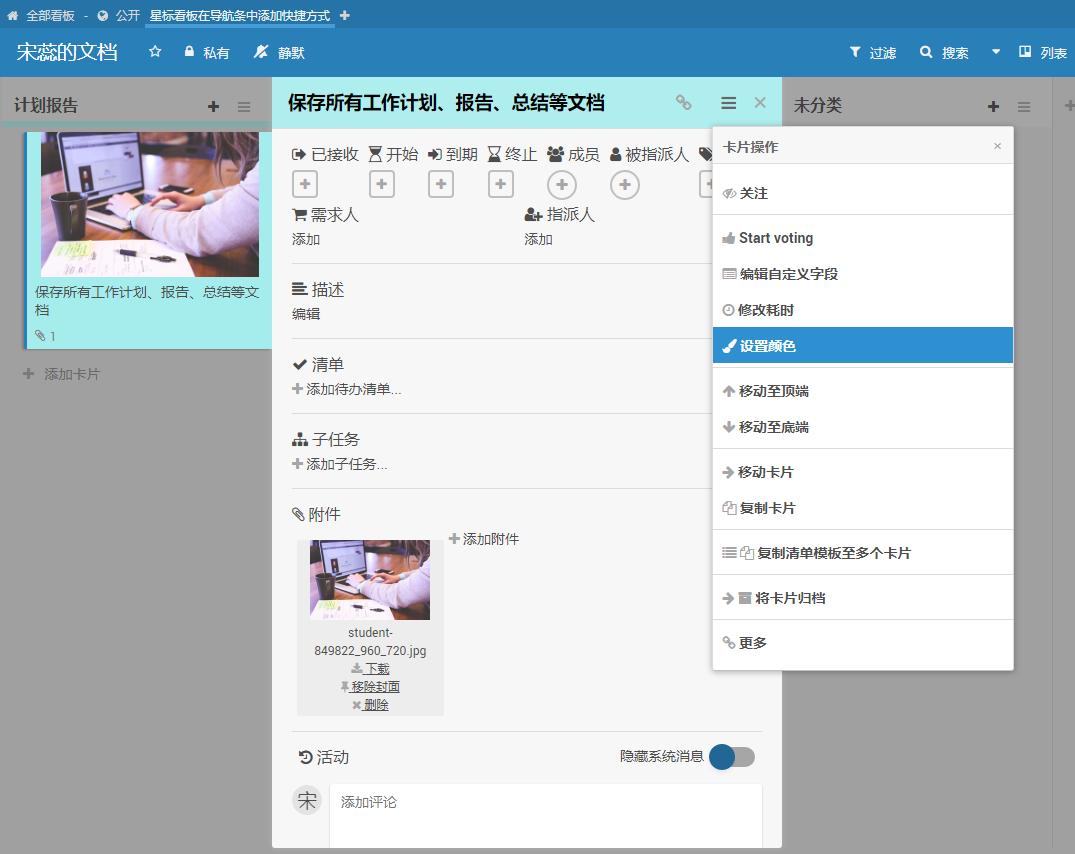Open the 未分类 list menu icon
The height and width of the screenshot is (854, 1075).
click(x=1024, y=106)
